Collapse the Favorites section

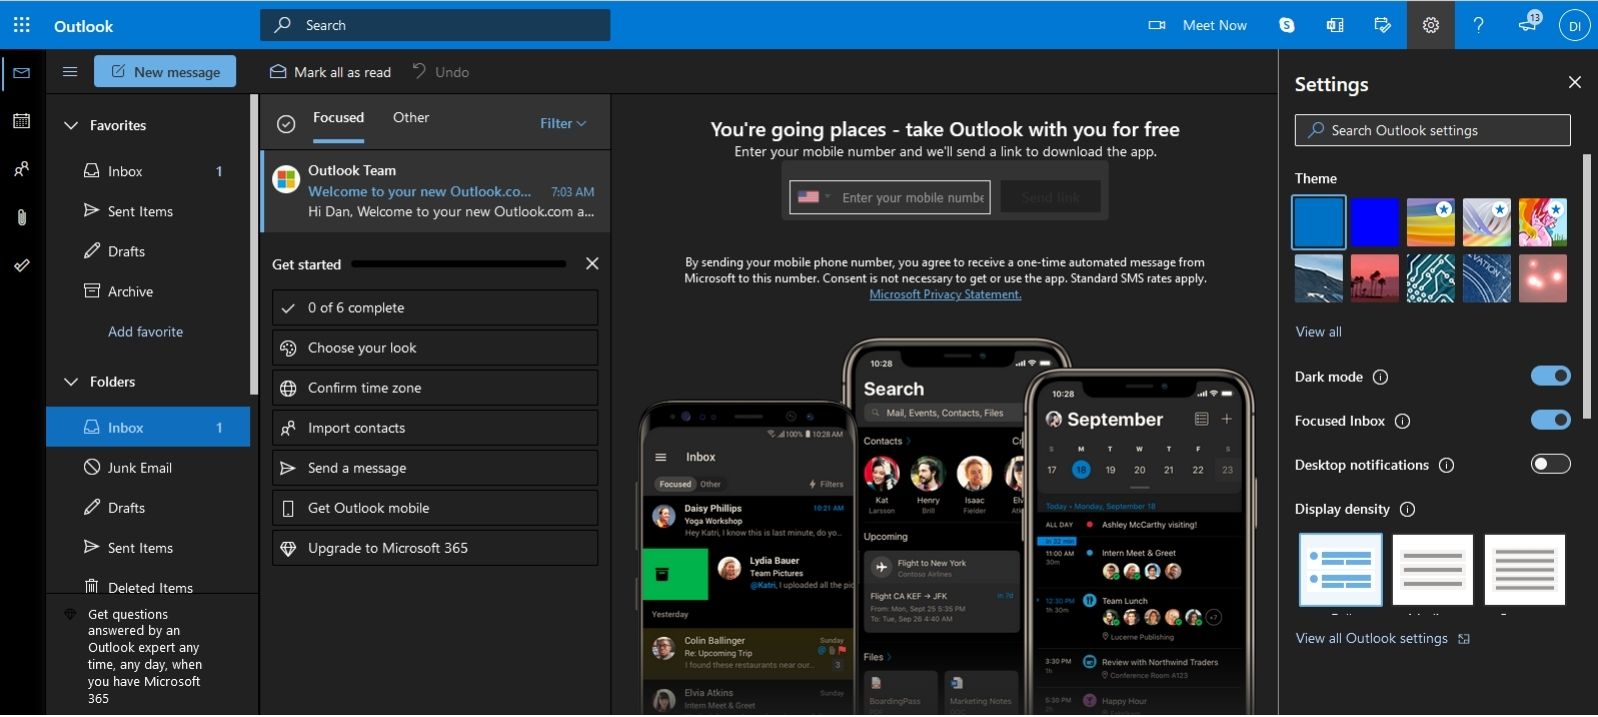[71, 125]
